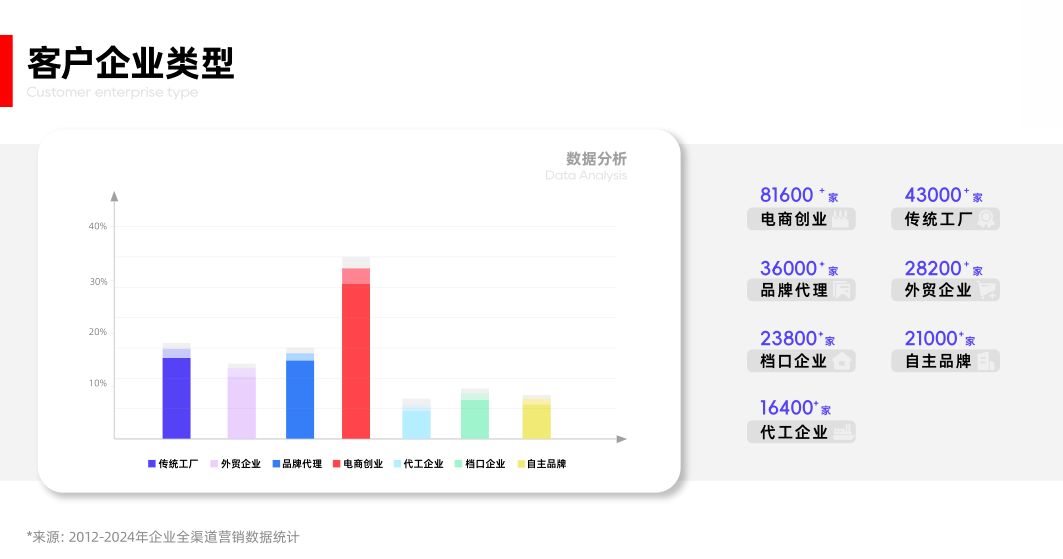Click the 客户企业类型 slide title

[131, 63]
